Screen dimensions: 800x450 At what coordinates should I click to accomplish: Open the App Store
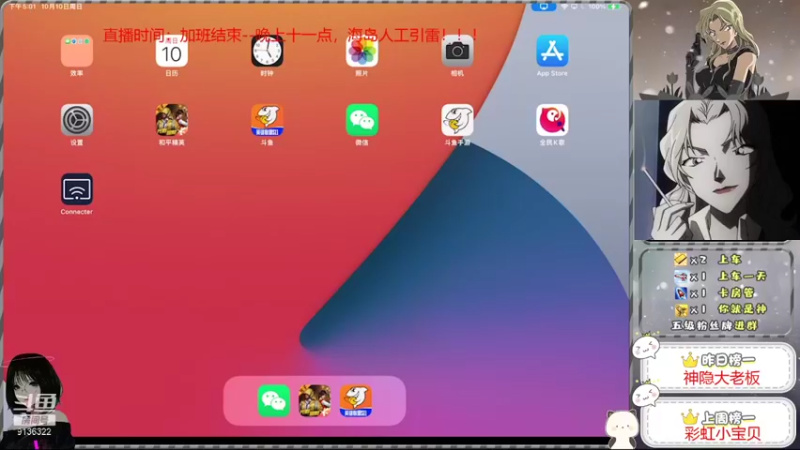click(x=552, y=51)
